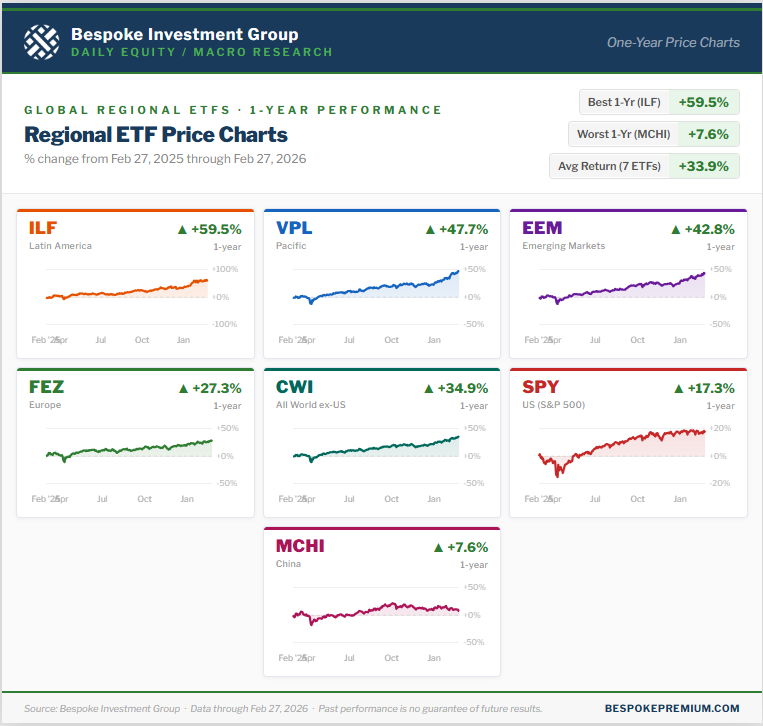Click the green arrow by EEM's +42.8%
Screen dimensions: 763x726
click(676, 229)
